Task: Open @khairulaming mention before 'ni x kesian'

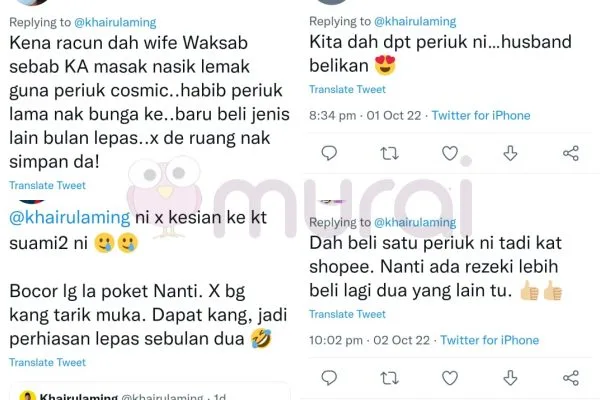Action: point(70,217)
